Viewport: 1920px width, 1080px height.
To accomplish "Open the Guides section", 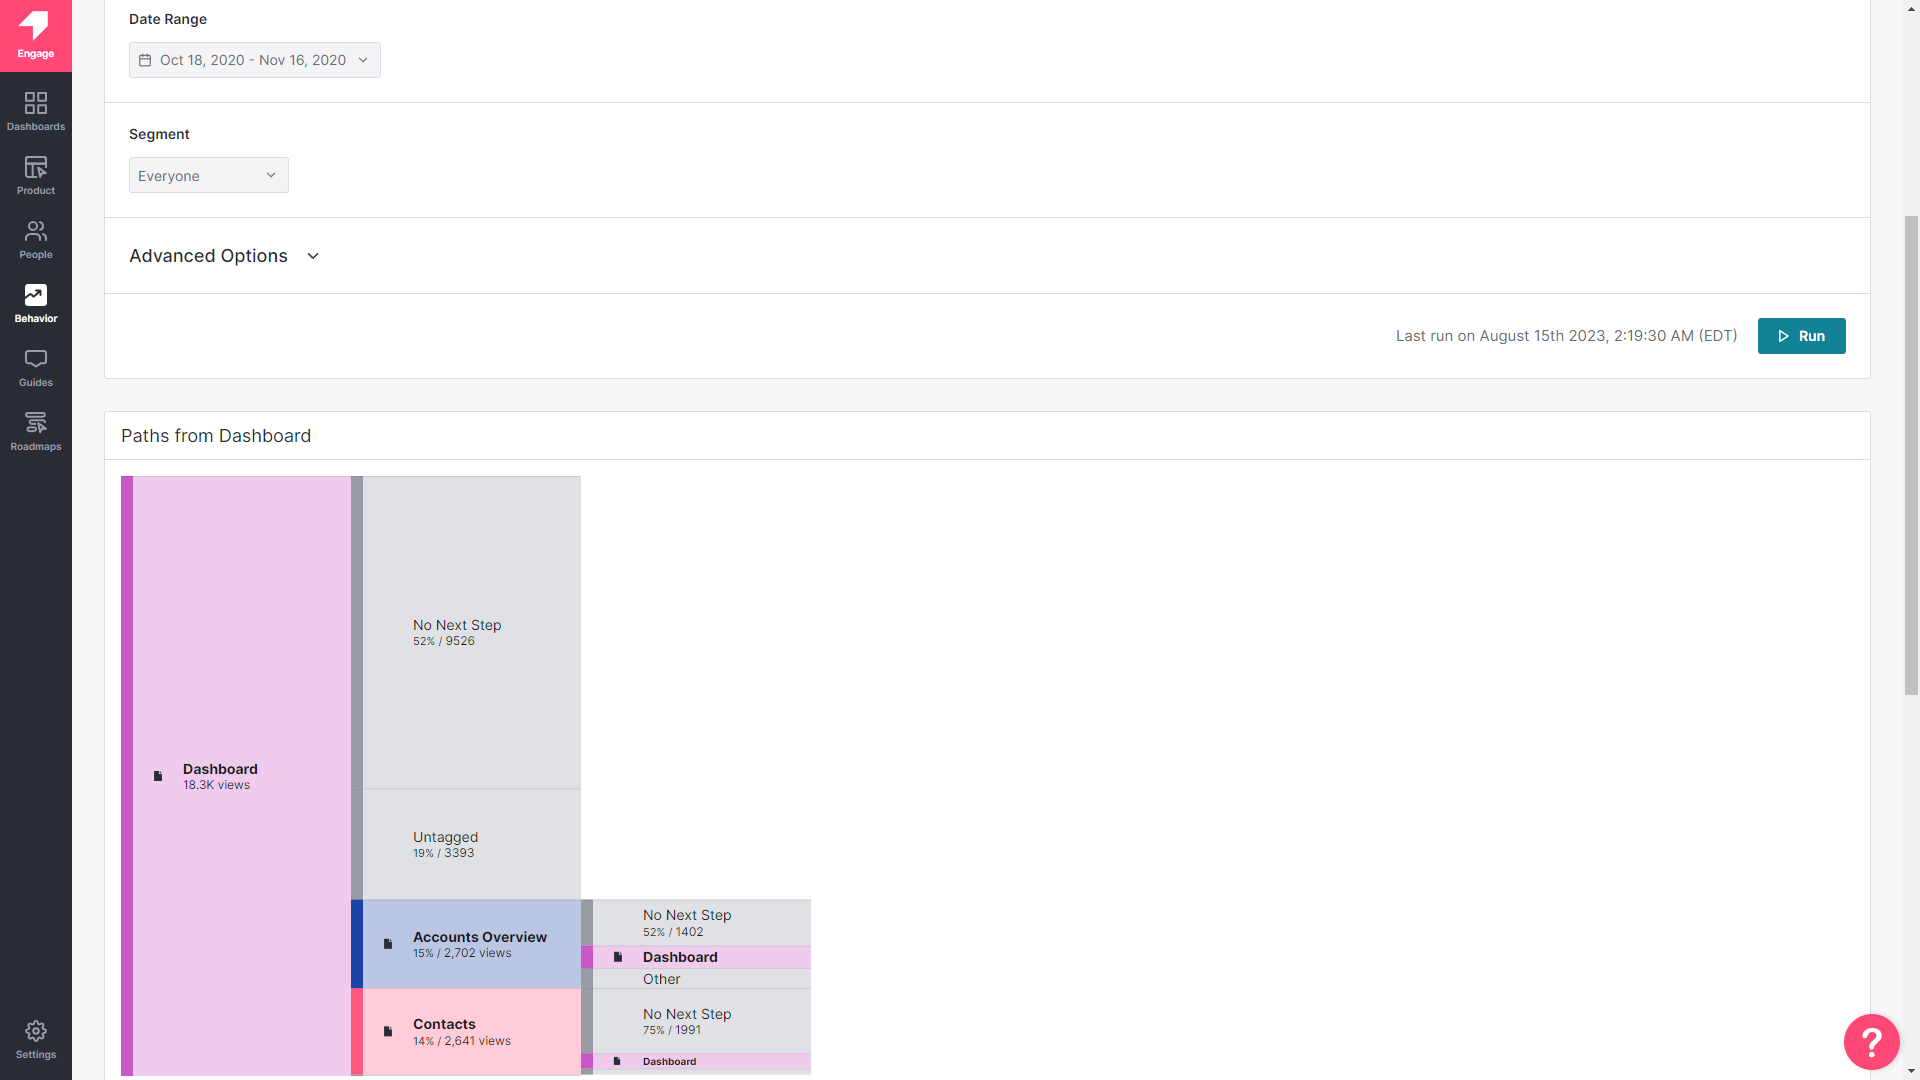I will [x=35, y=367].
